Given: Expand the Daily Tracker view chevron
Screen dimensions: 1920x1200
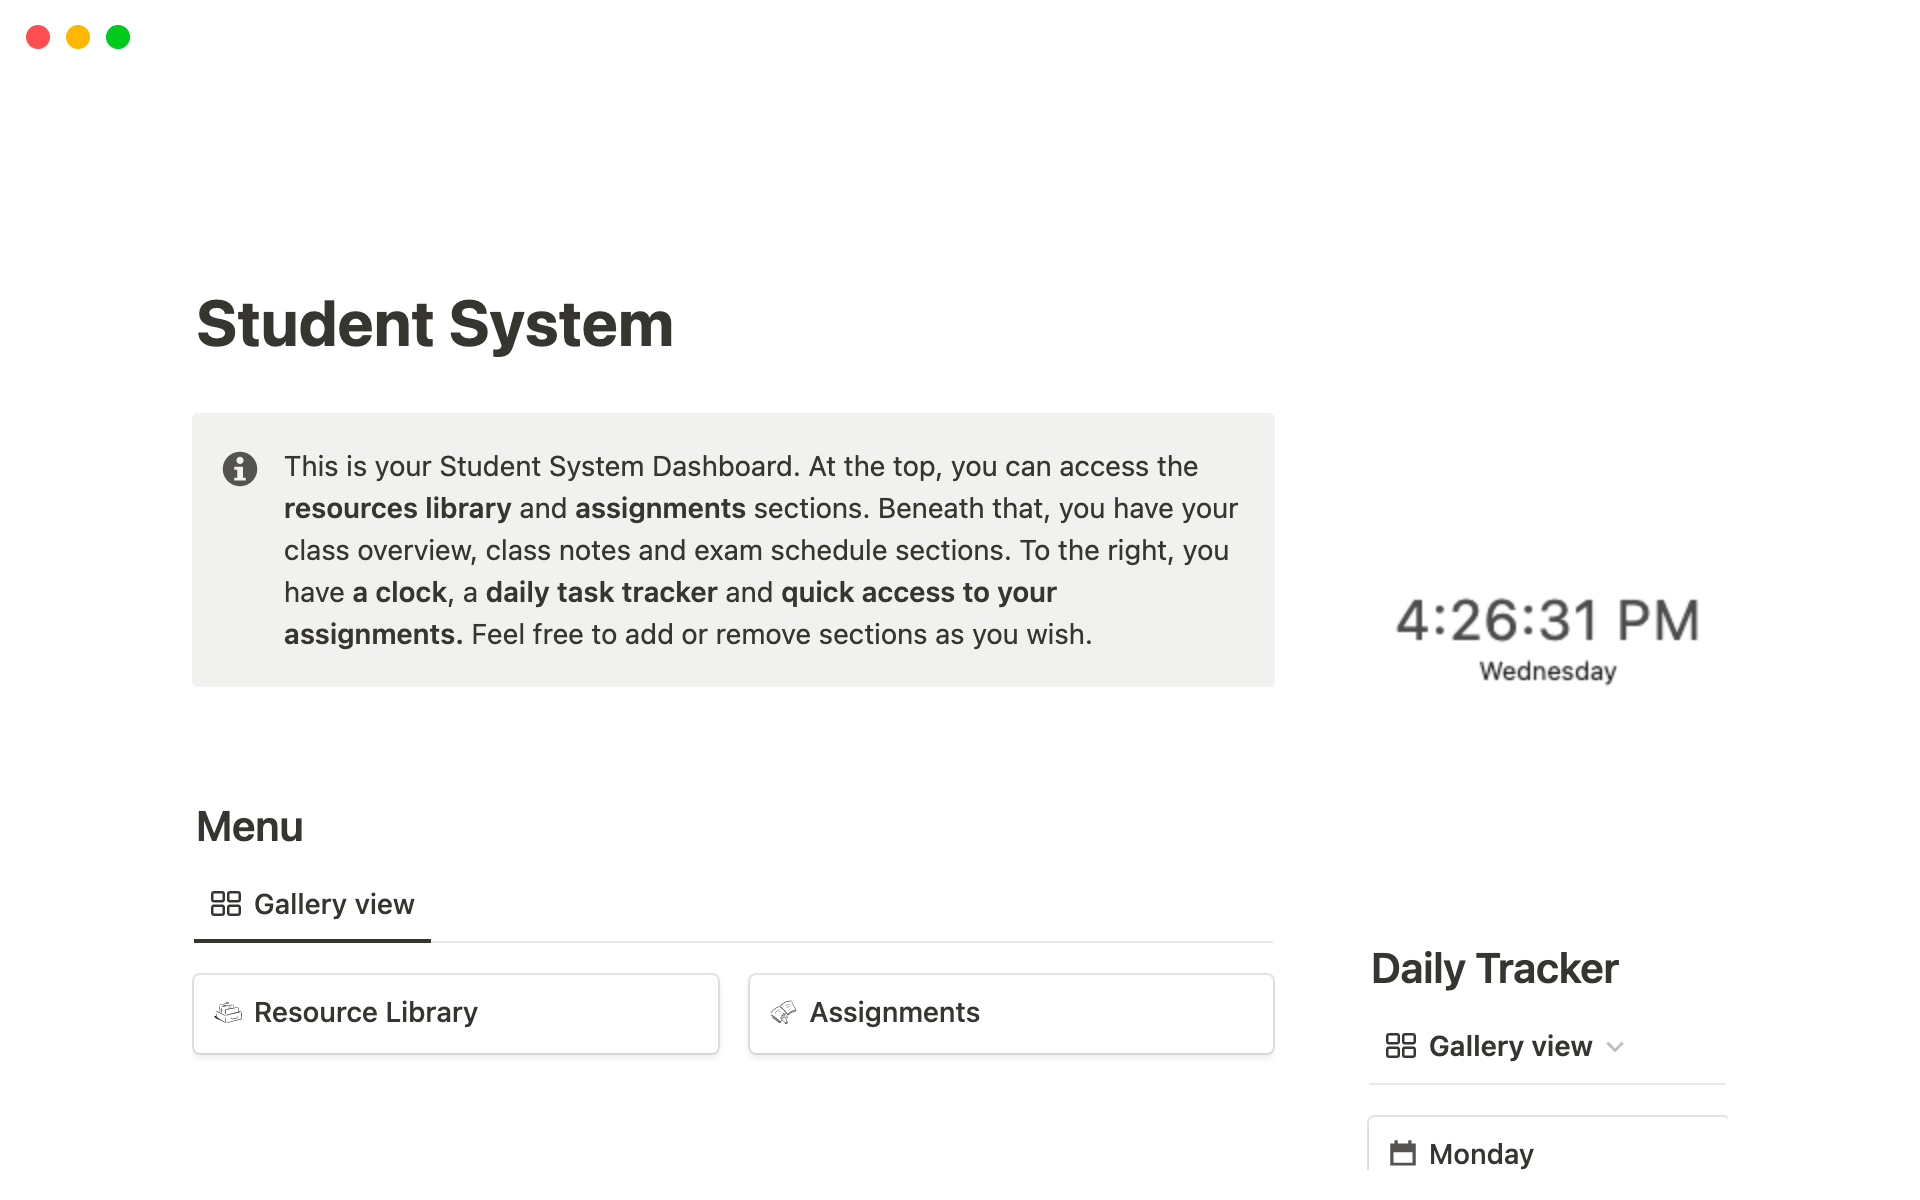Looking at the screenshot, I should pyautogui.click(x=1615, y=1047).
